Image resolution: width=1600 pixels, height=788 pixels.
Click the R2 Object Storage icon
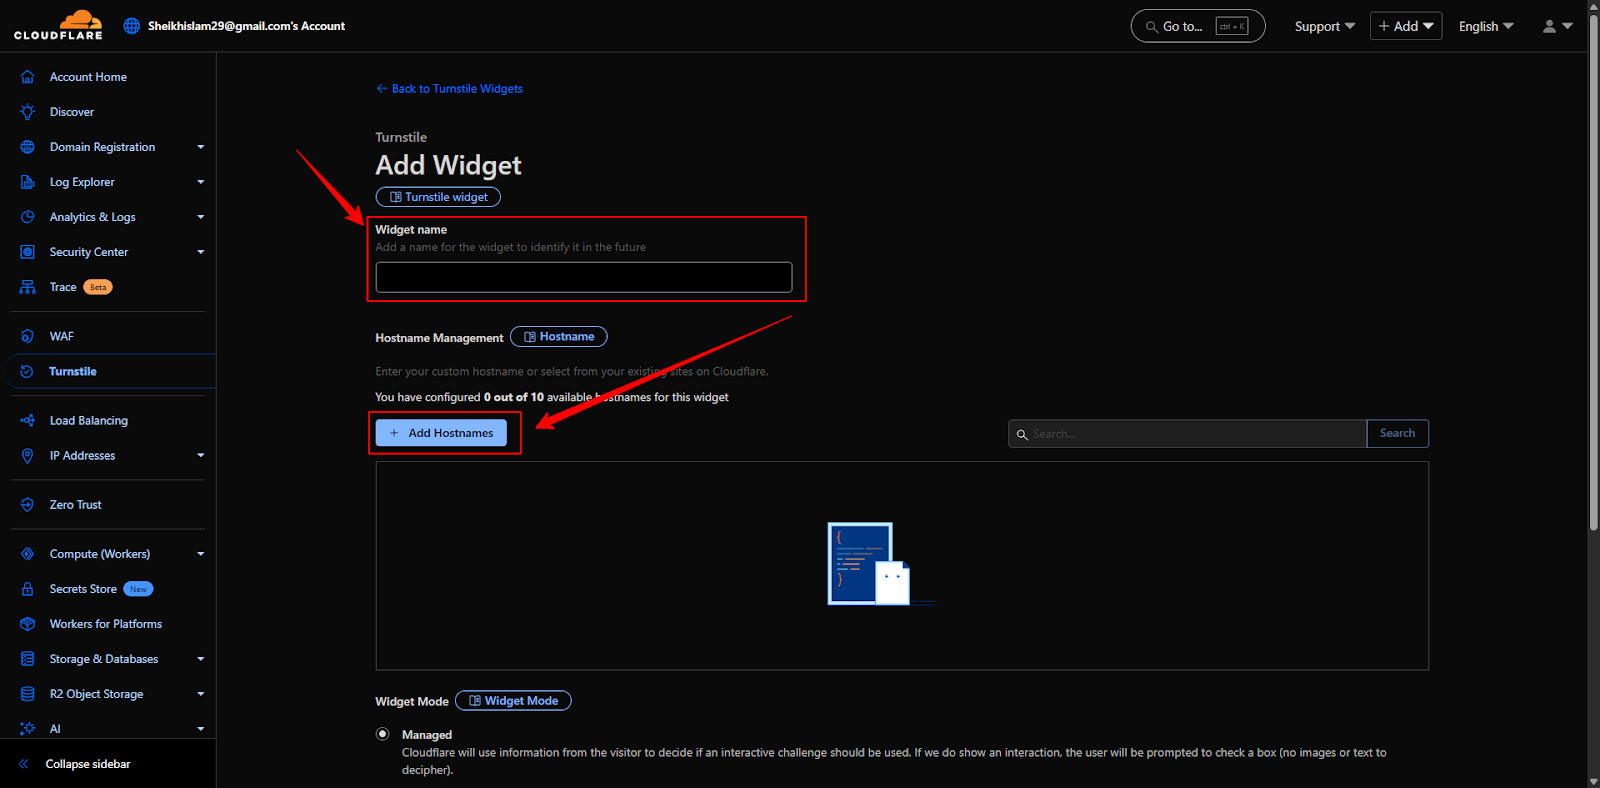pos(28,694)
